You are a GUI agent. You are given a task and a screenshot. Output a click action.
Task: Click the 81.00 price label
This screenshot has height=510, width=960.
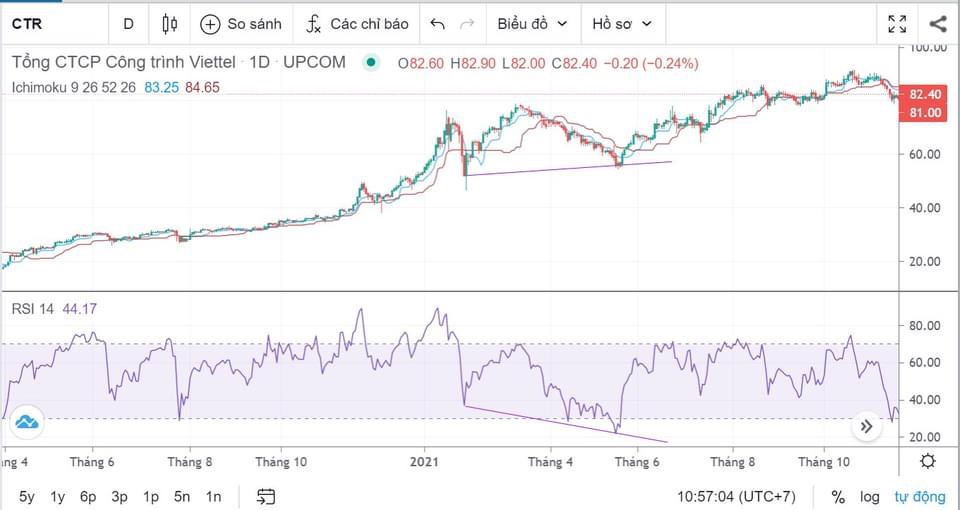pyautogui.click(x=924, y=113)
